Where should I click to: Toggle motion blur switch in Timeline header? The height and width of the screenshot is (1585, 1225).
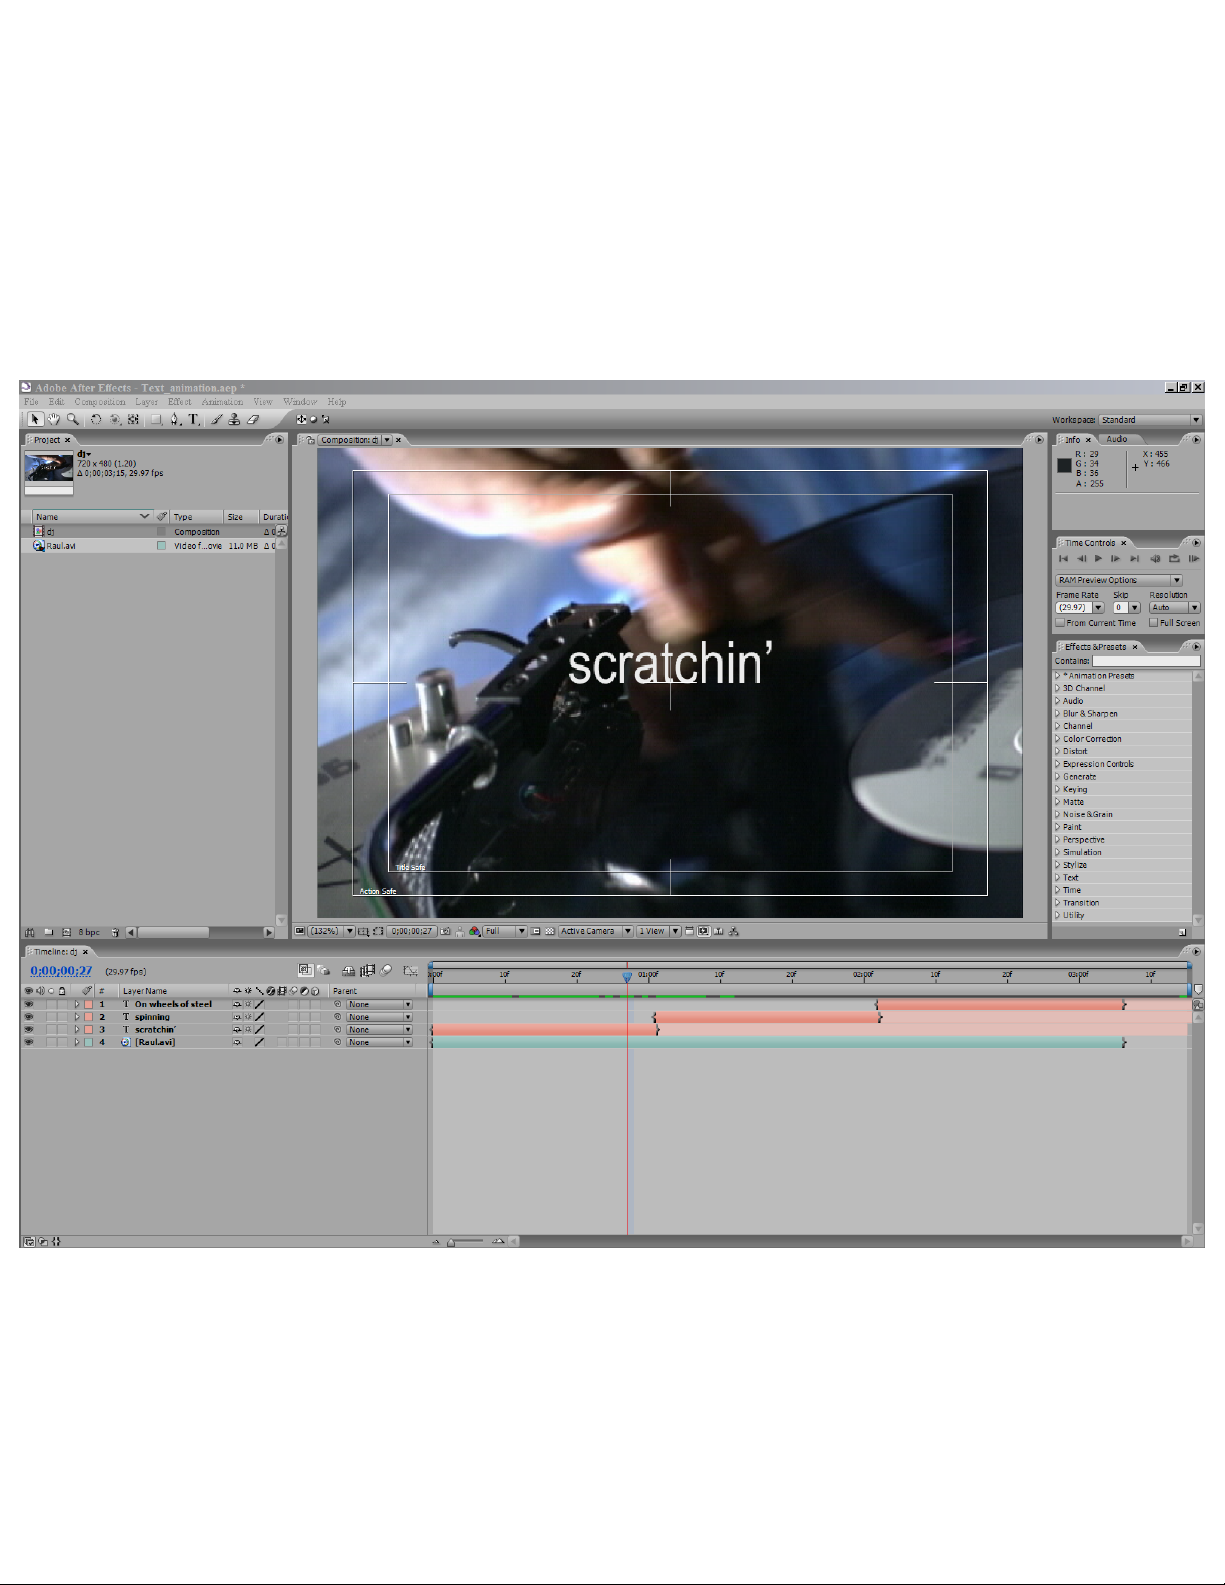(x=386, y=970)
